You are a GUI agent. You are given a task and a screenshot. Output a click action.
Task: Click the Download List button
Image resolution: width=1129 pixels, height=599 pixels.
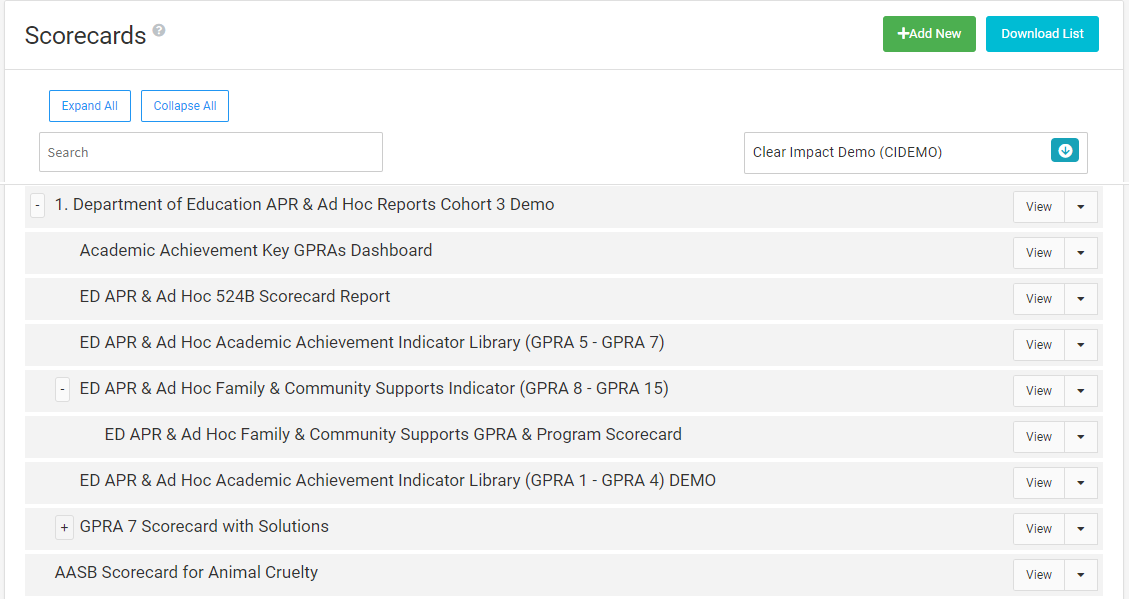tap(1042, 34)
